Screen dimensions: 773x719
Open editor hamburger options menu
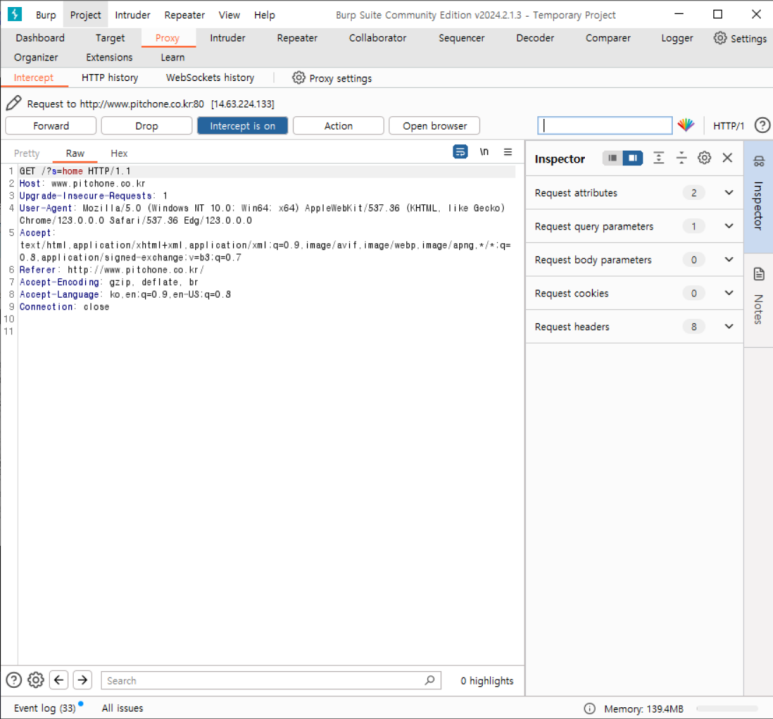(x=508, y=152)
